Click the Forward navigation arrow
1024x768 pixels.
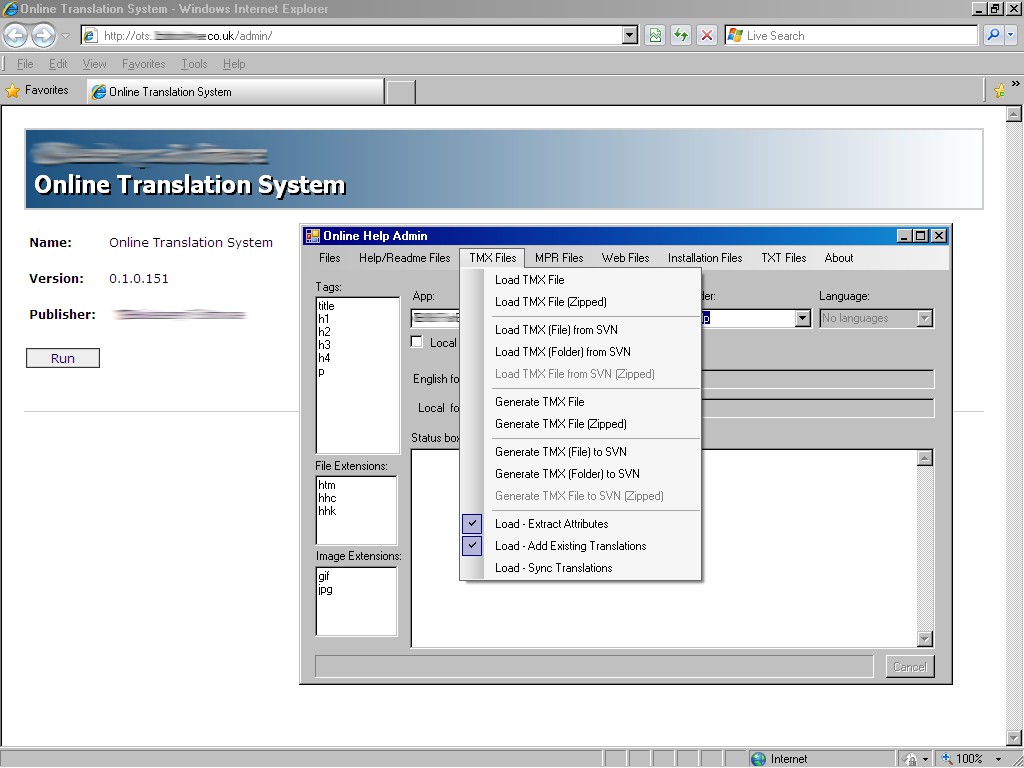pos(41,35)
